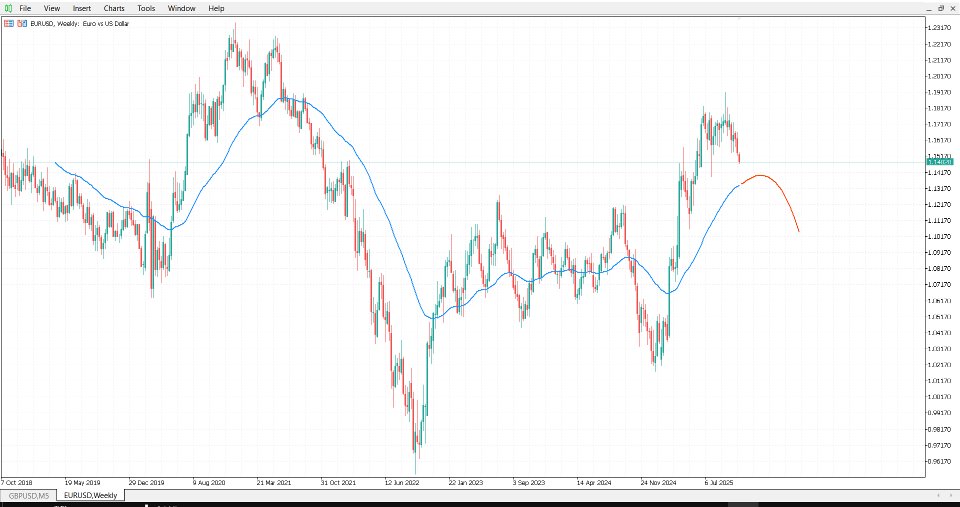Open the View menu
The image size is (960, 507).
(x=52, y=8)
